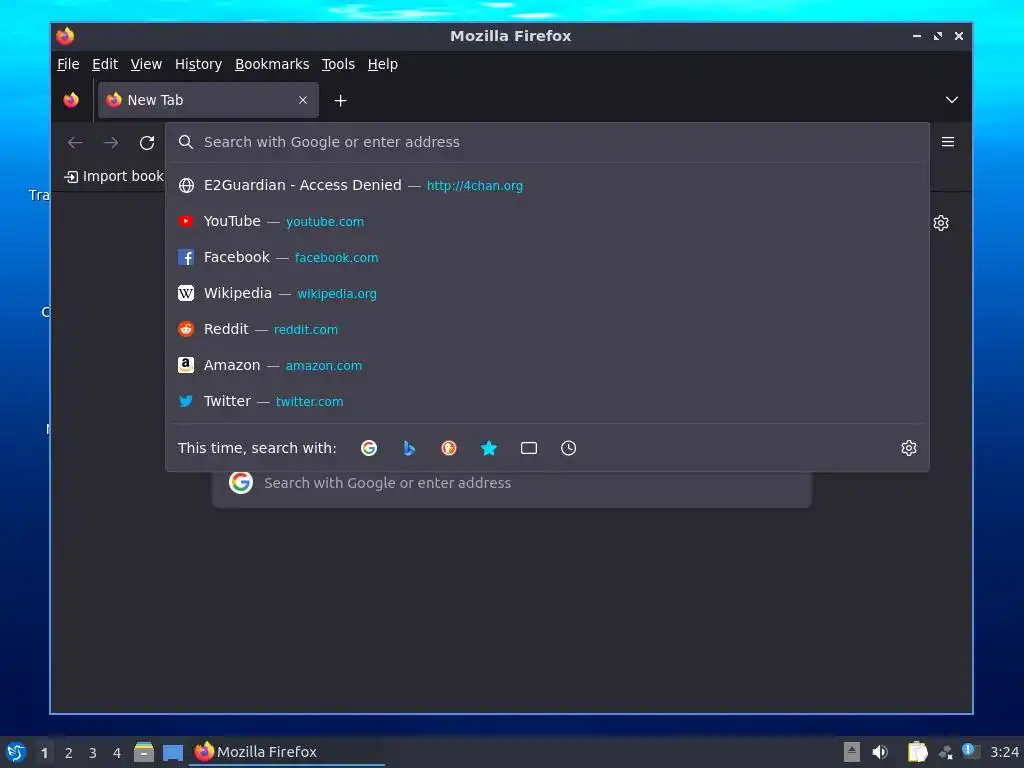The height and width of the screenshot is (768, 1024).
Task: Go forward with the right arrow button
Action: 111,142
